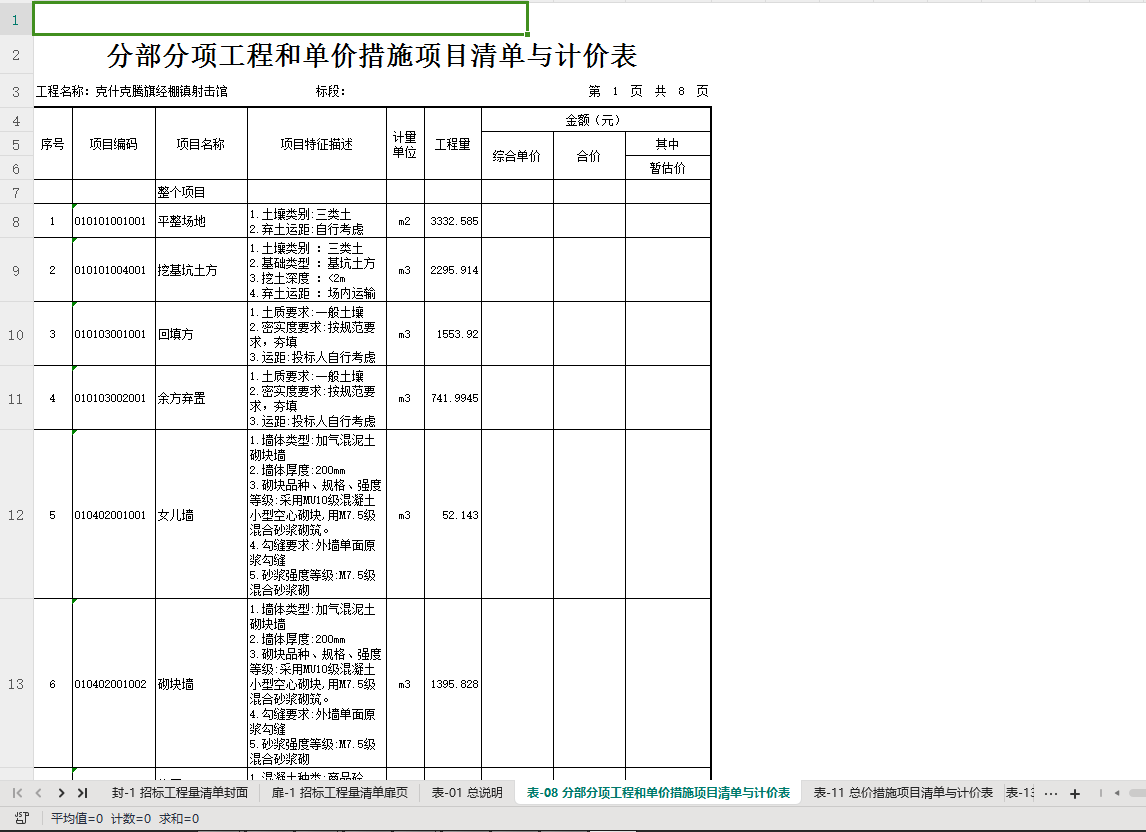Open the 表-01 总说明 sheet tab
The image size is (1146, 832).
(467, 793)
